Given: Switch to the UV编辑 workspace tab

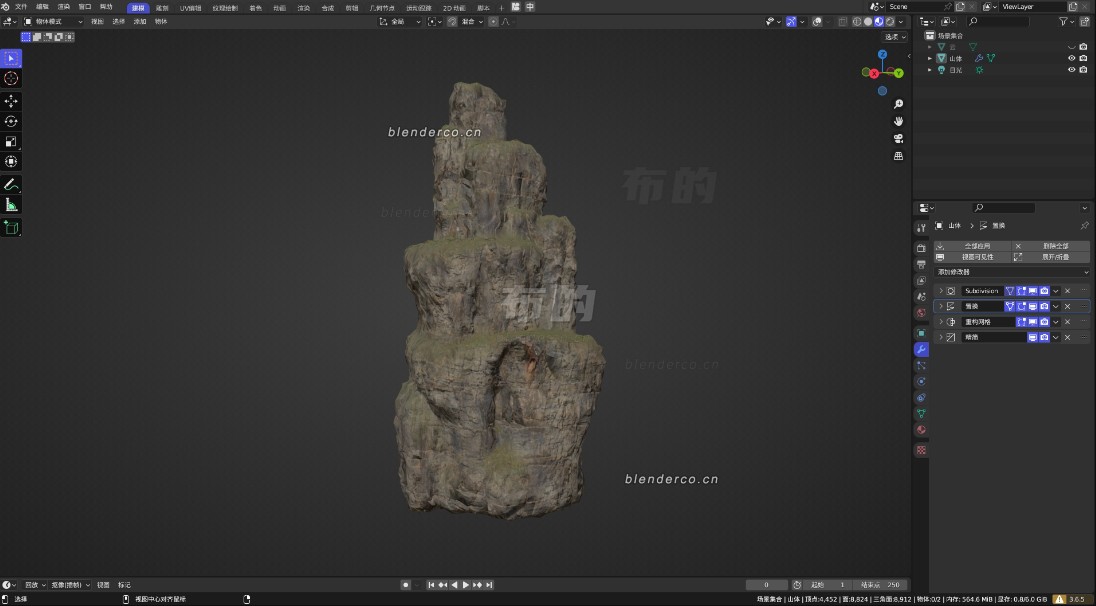Looking at the screenshot, I should [190, 8].
